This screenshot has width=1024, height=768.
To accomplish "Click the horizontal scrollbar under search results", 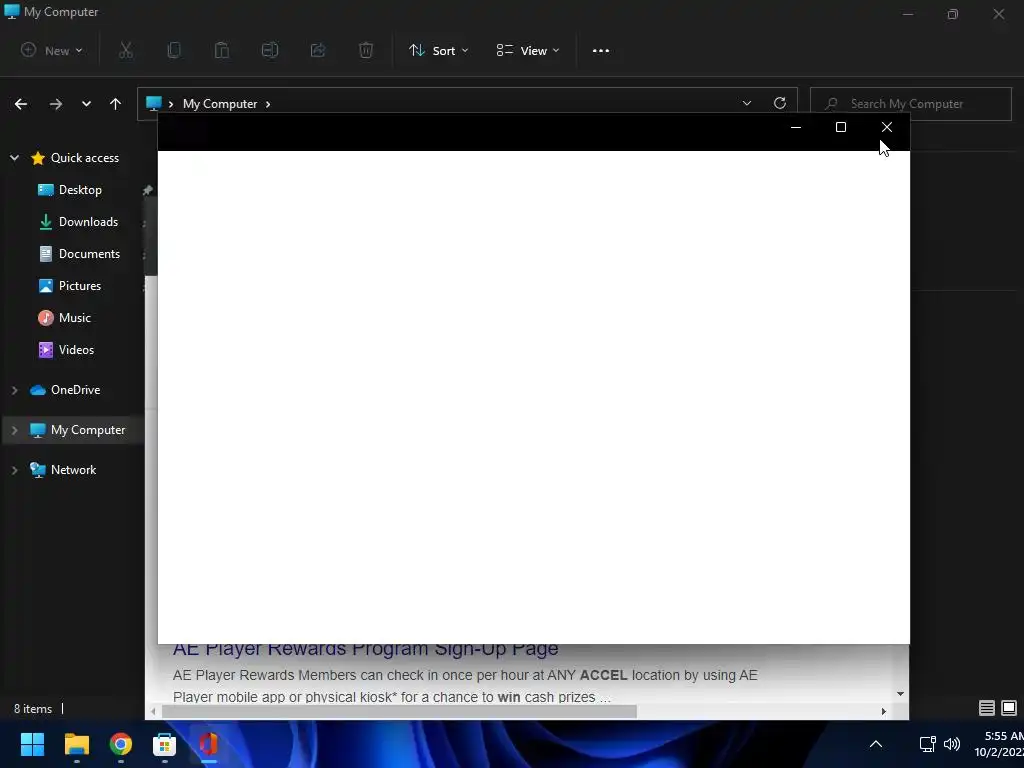I will (x=399, y=711).
